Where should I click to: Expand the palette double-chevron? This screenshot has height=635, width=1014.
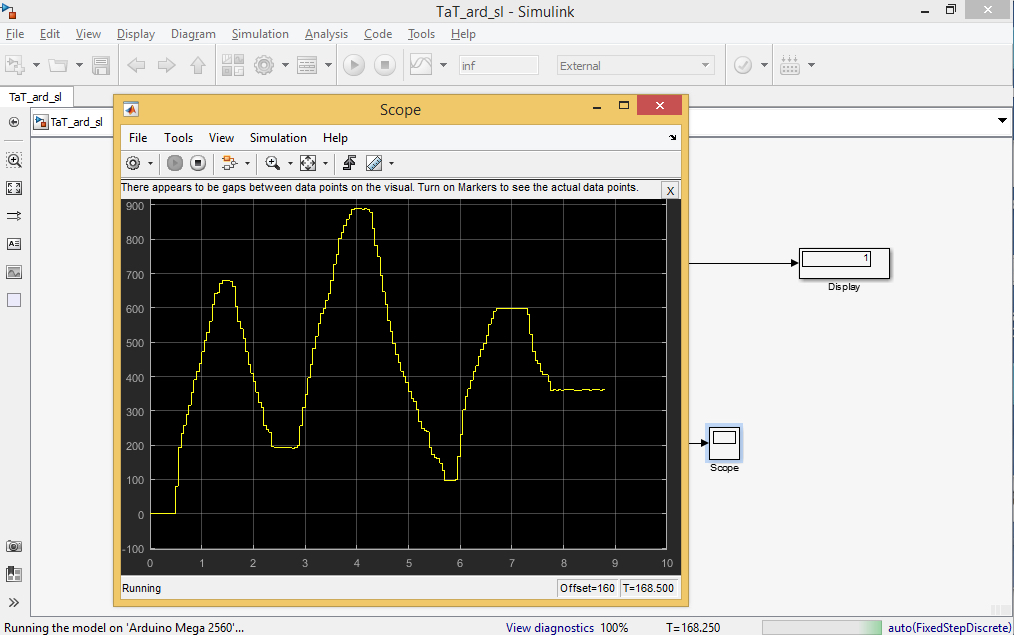[x=14, y=603]
